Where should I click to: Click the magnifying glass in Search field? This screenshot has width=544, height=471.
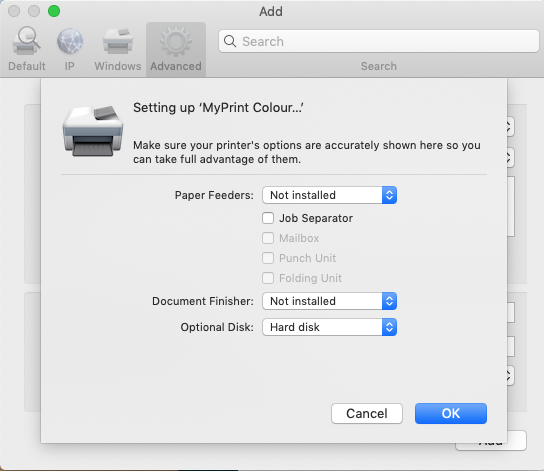(x=230, y=41)
